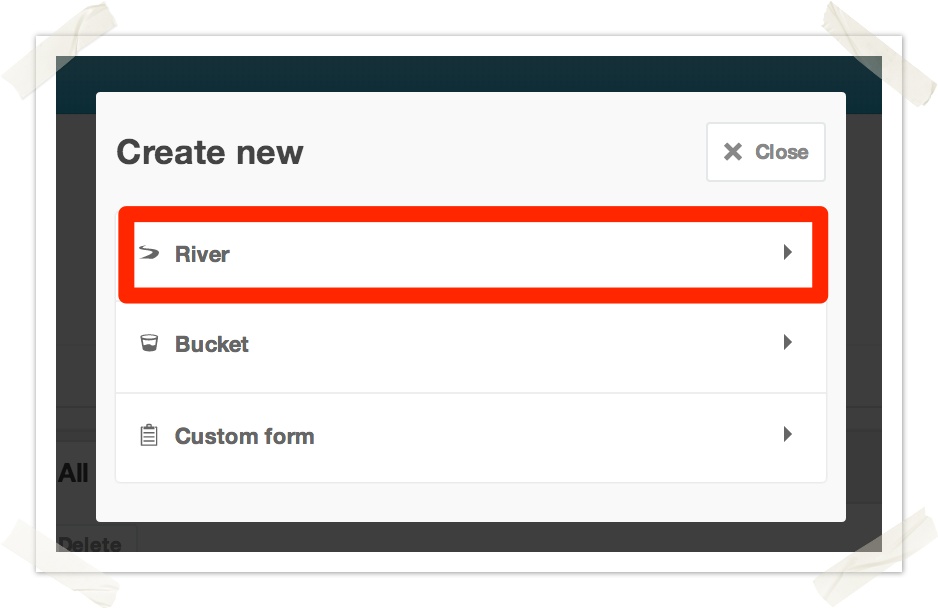
Task: Expand the Custom form option arrow
Action: (x=788, y=435)
